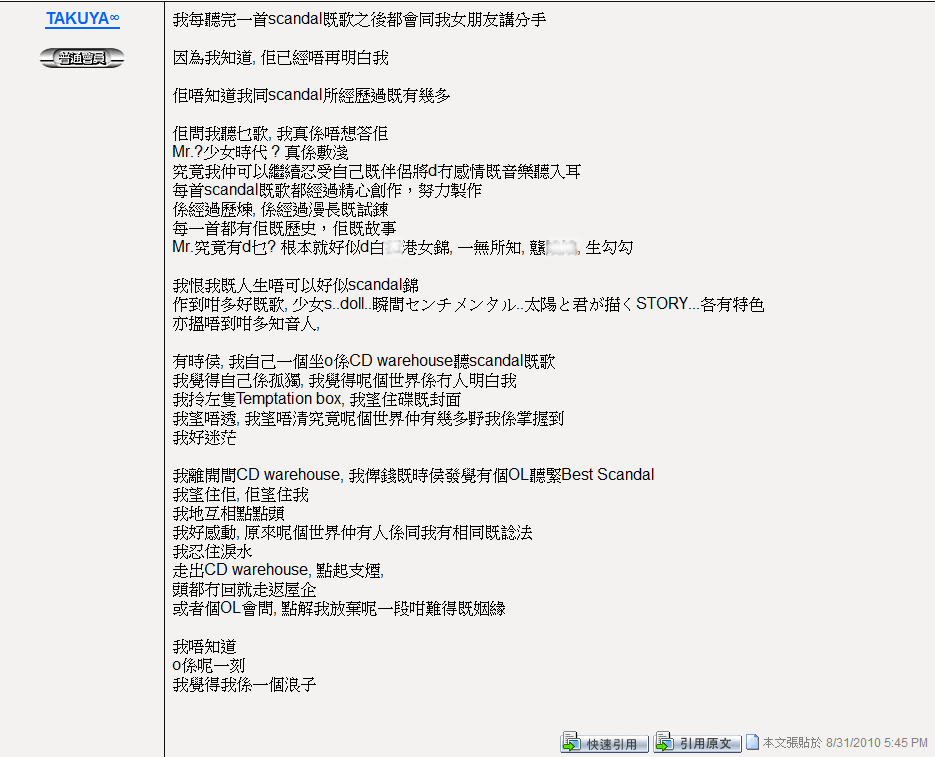Click the line 佢唔知道我同scandal所經歷過既有幾多
935x757 pixels.
click(311, 95)
